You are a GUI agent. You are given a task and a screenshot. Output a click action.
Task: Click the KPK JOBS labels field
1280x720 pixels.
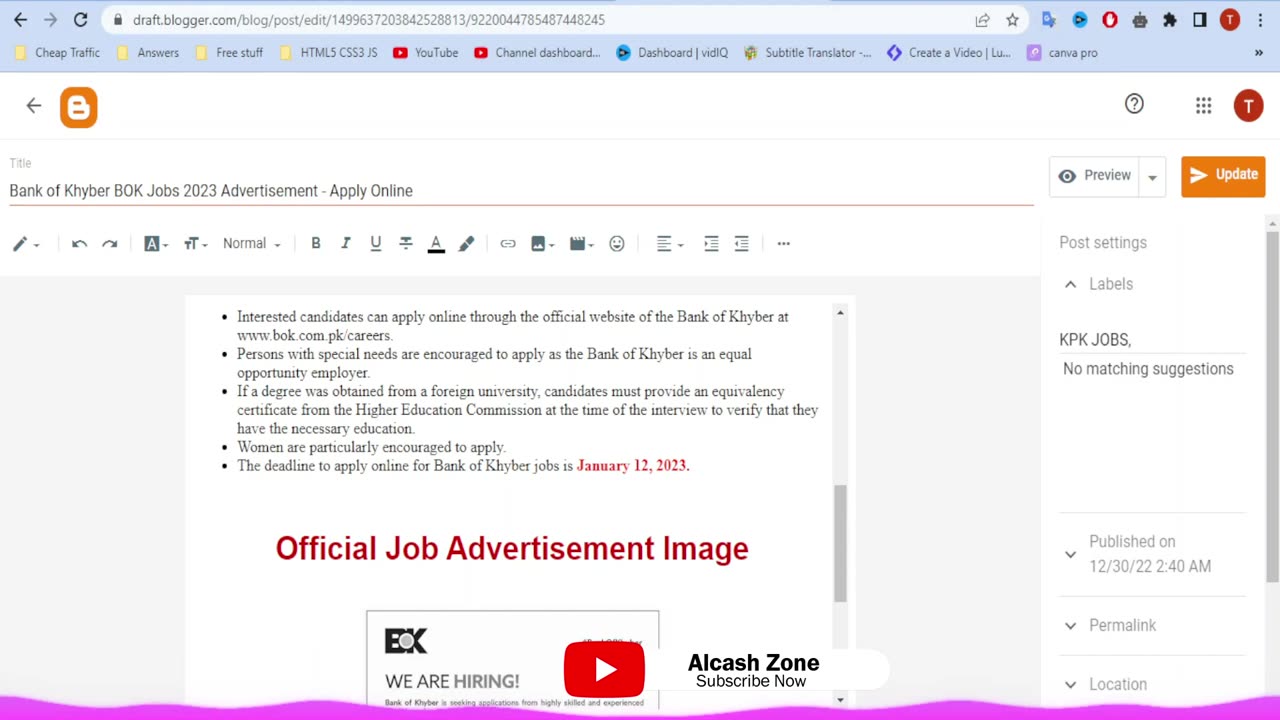point(1152,340)
